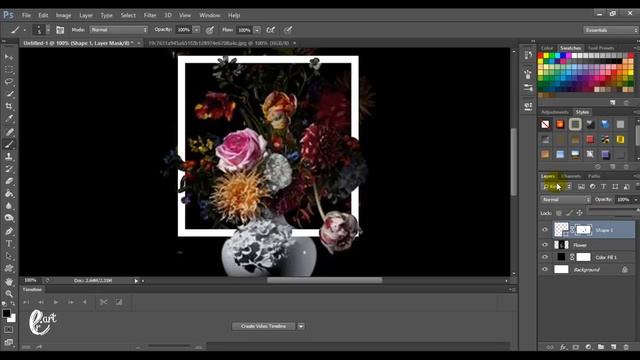640x360 pixels.
Task: Toggle Quick Mask mode icon
Action: pos(9,329)
